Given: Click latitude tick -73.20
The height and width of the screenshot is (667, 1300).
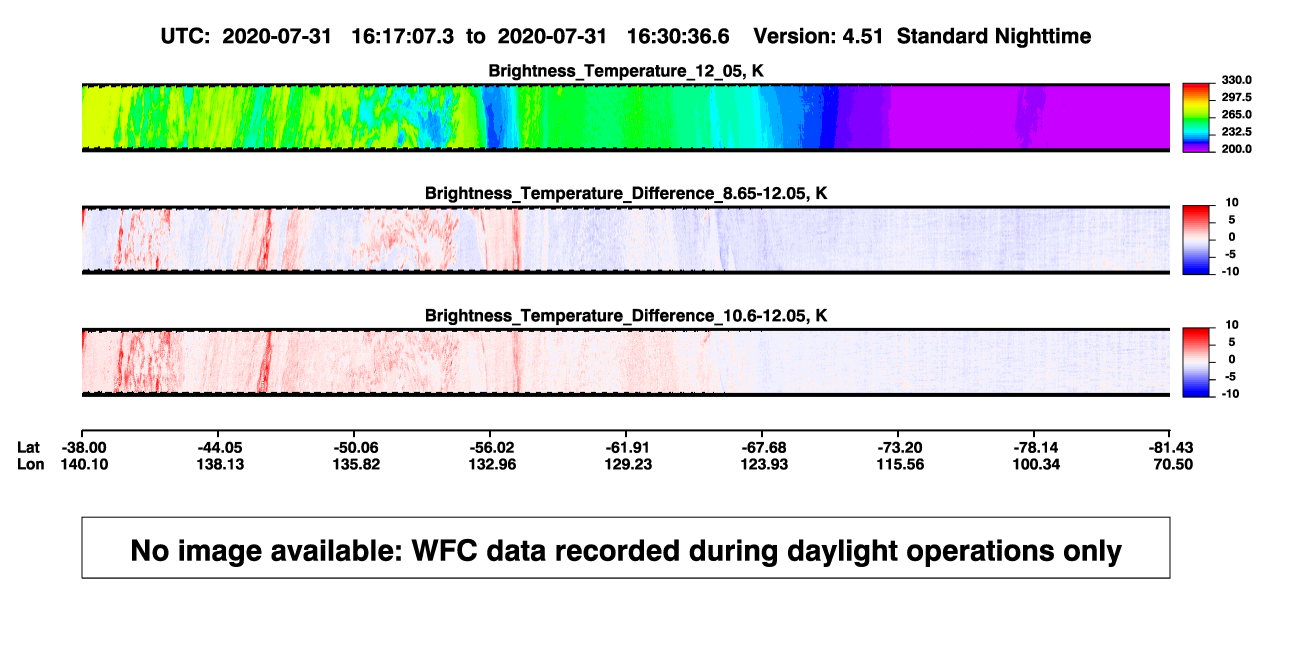Looking at the screenshot, I should click(900, 447).
